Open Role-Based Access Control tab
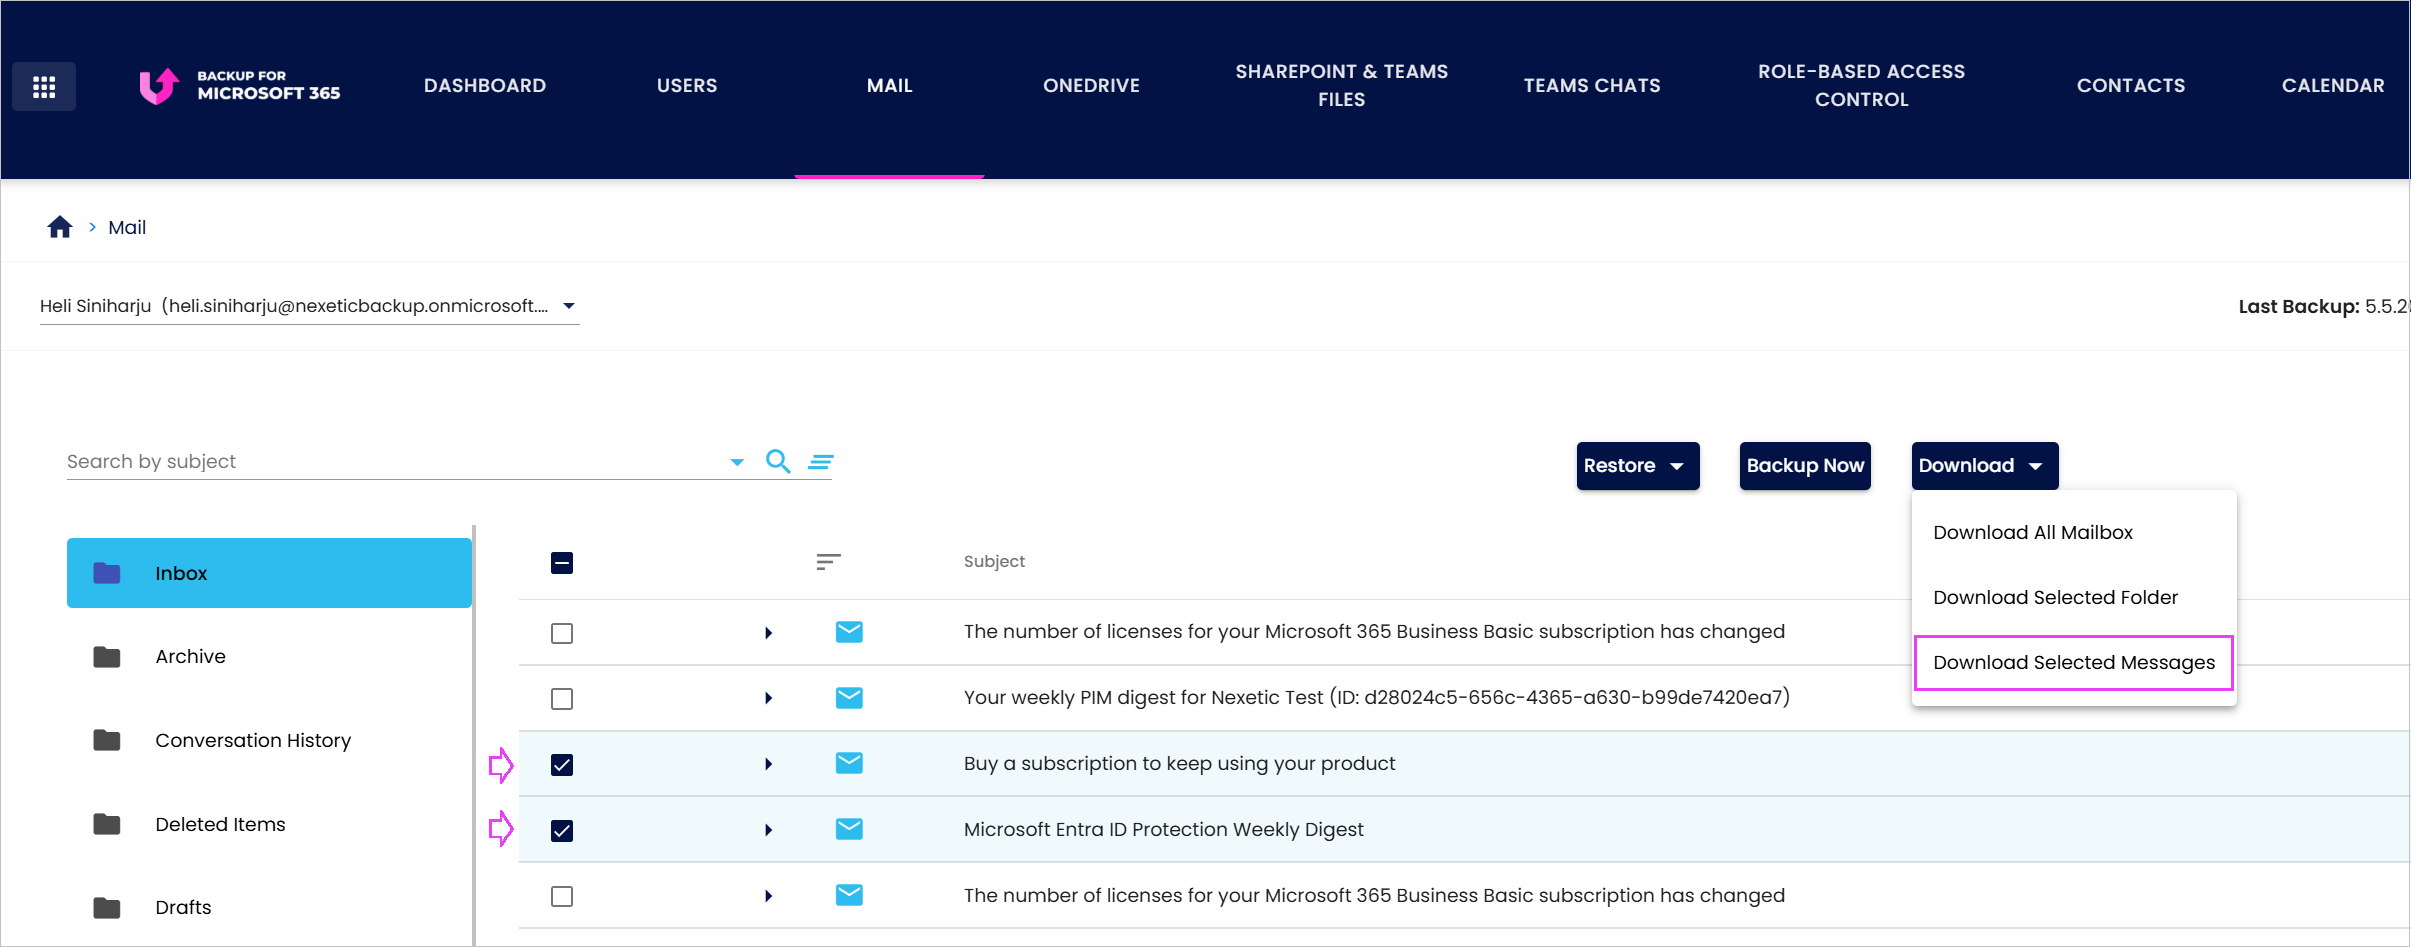2411x947 pixels. pyautogui.click(x=1862, y=86)
